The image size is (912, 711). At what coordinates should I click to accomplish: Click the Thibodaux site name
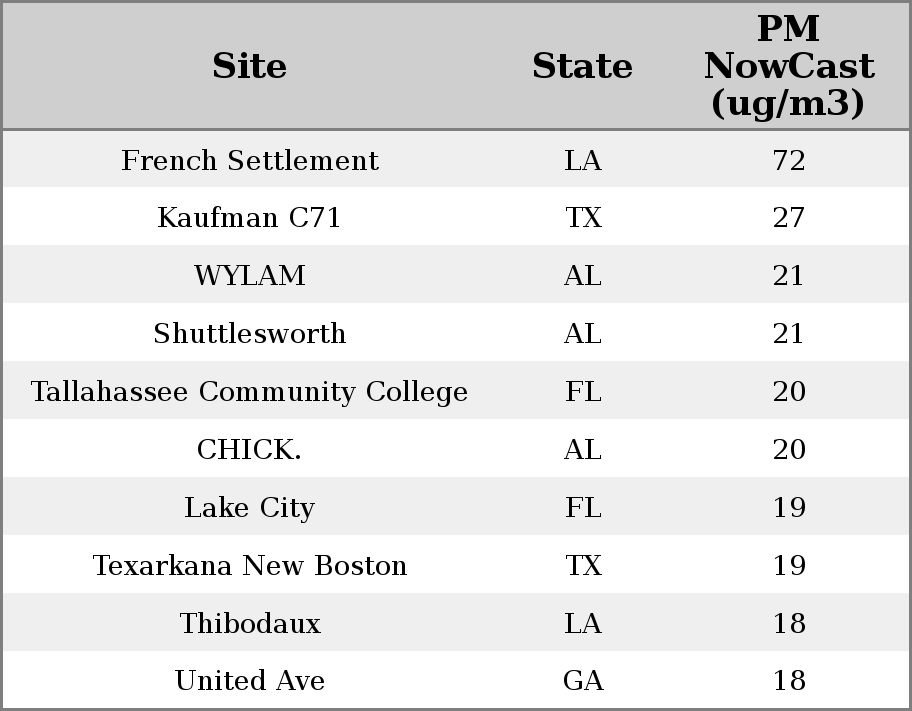[x=250, y=624]
